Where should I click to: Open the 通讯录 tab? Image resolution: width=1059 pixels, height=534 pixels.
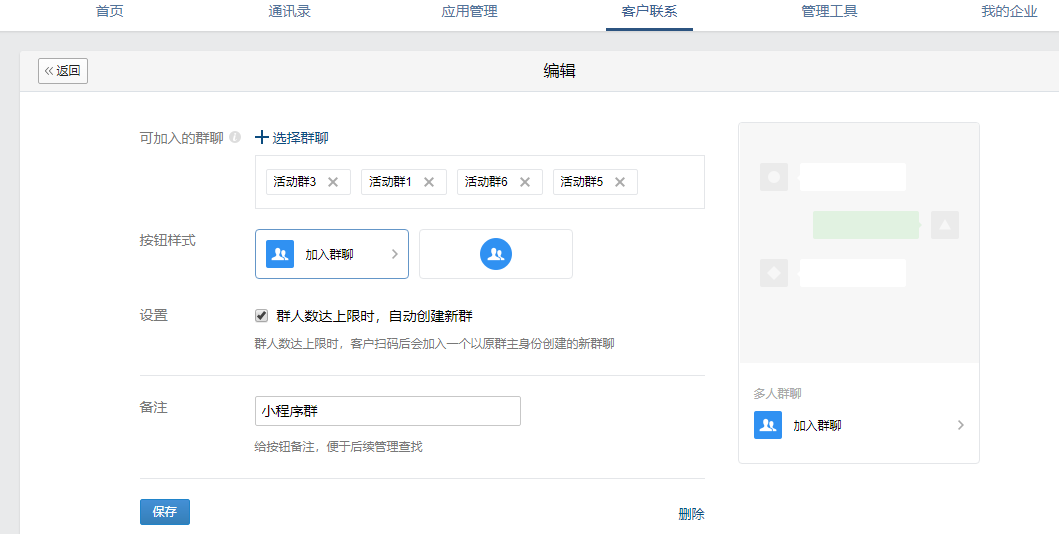pyautogui.click(x=289, y=11)
